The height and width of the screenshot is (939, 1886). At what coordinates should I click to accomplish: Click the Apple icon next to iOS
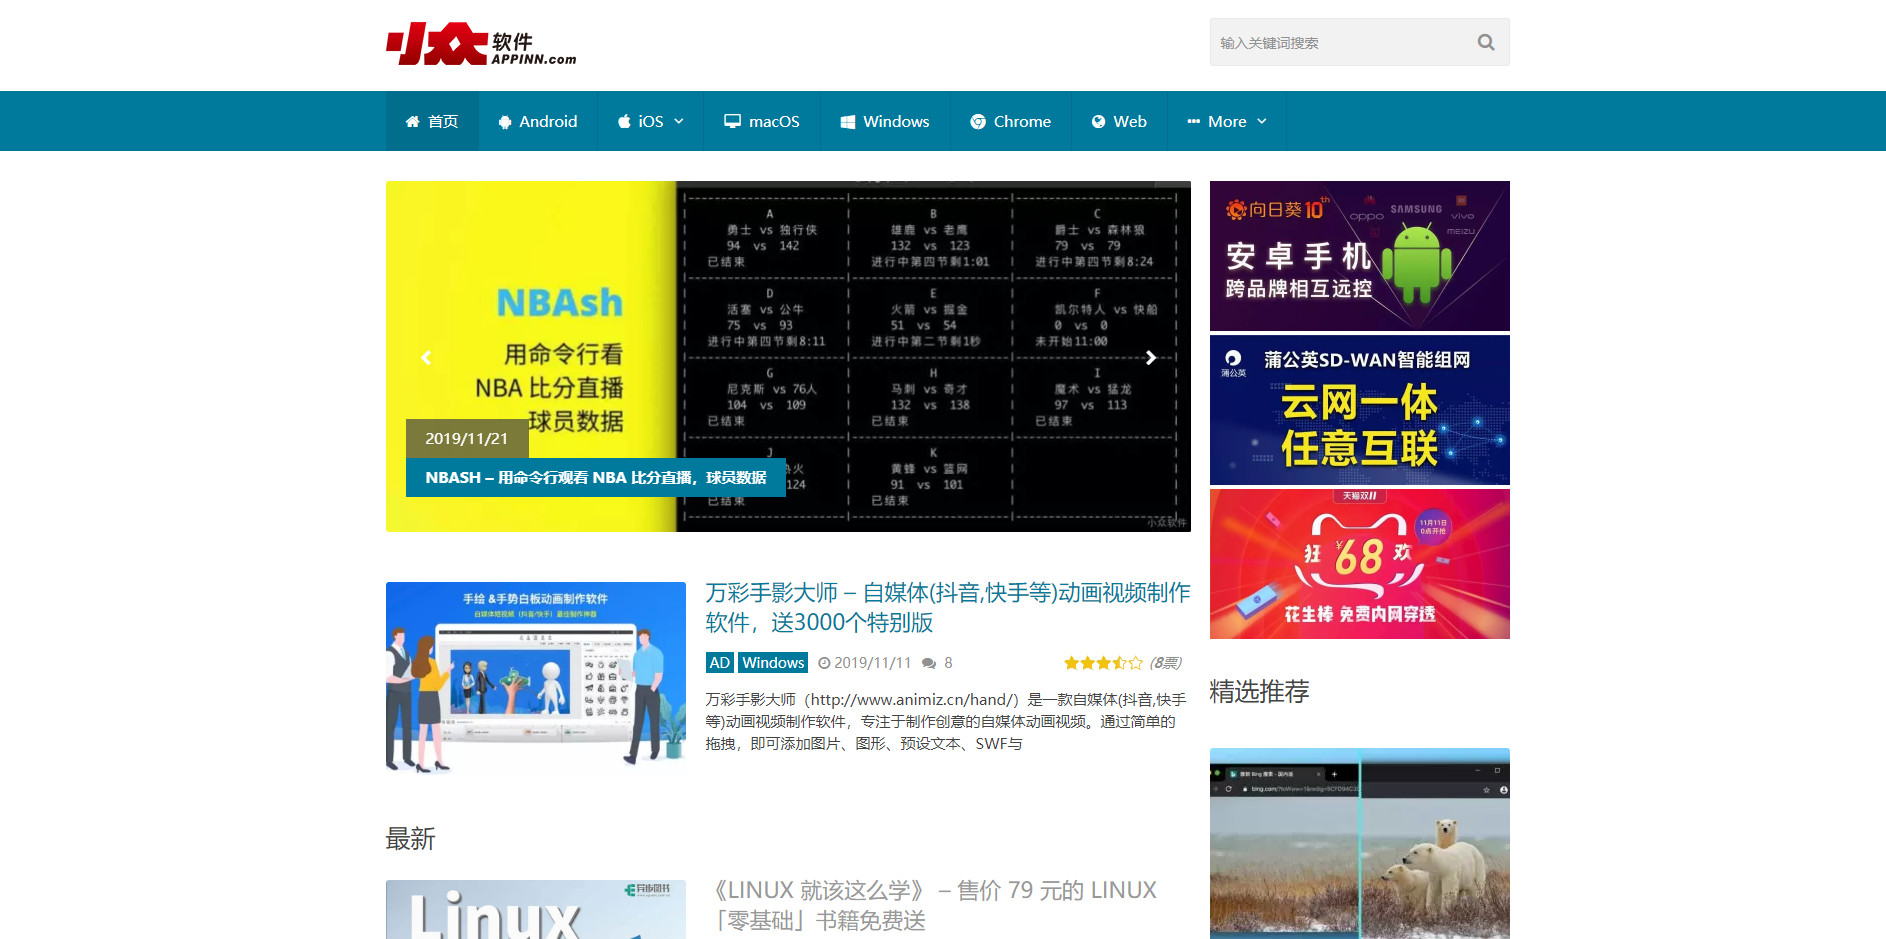[625, 121]
